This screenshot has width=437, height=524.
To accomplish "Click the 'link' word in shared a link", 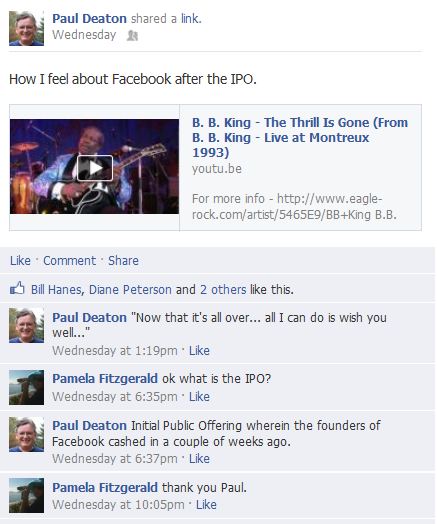I will coord(191,19).
